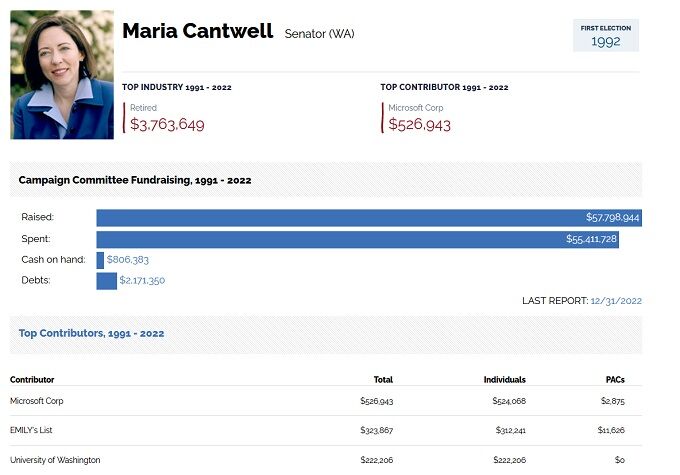
Task: Click the Retired top industry amount
Action: (x=167, y=124)
